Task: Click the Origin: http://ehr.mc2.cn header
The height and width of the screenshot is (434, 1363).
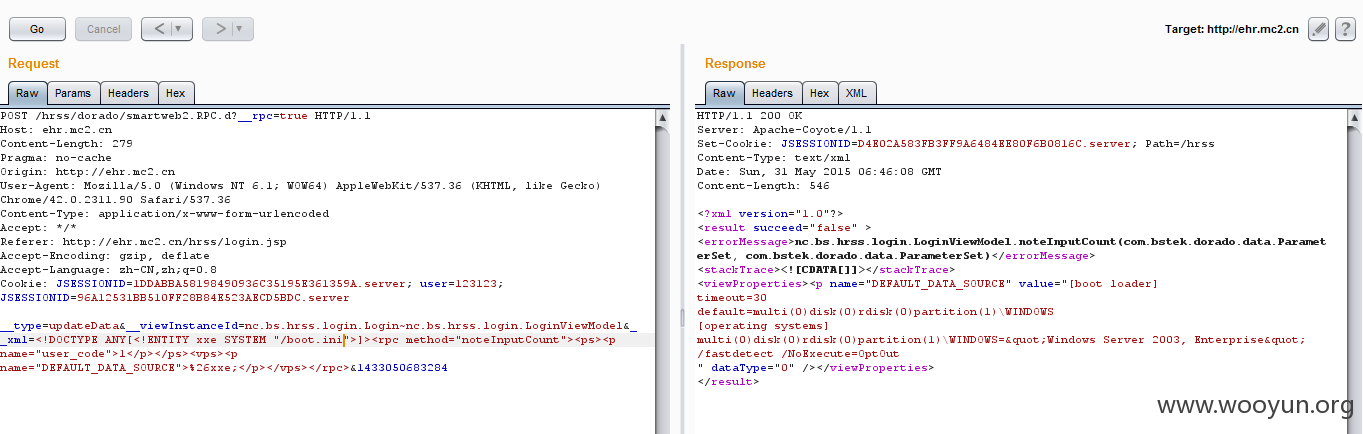Action: click(87, 172)
